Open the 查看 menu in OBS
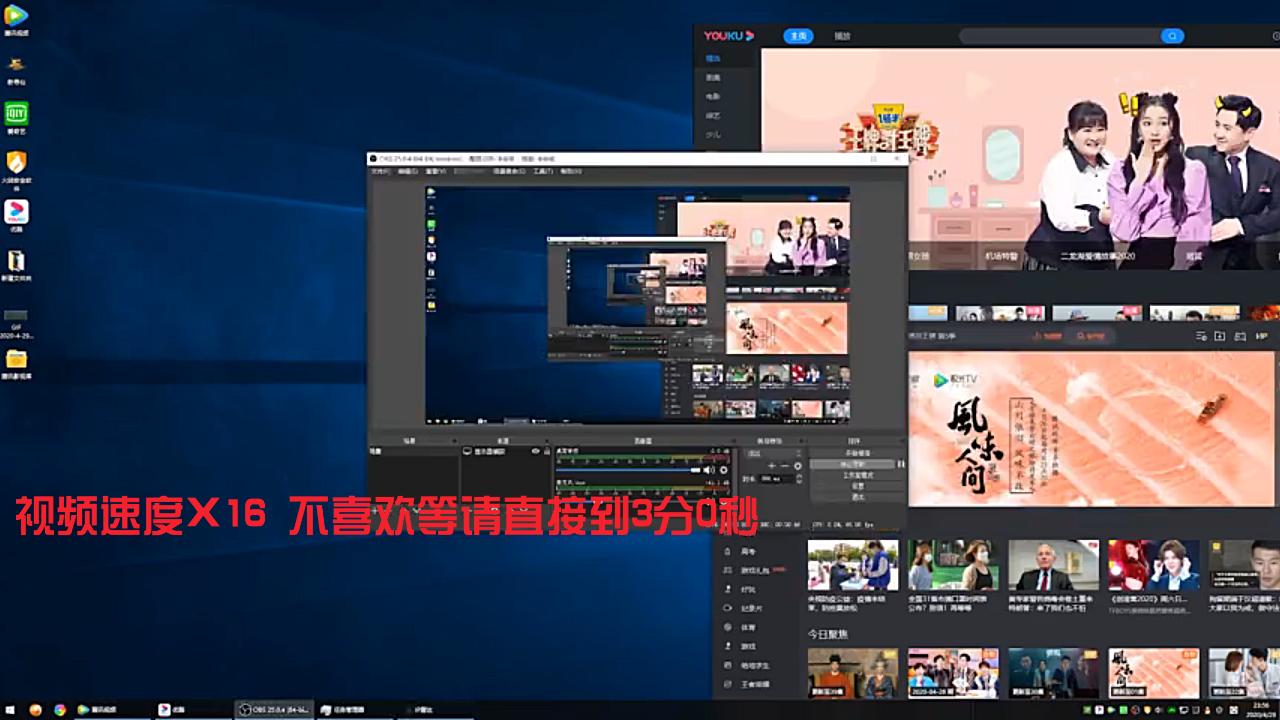Screen dimensions: 1280x720 point(435,171)
